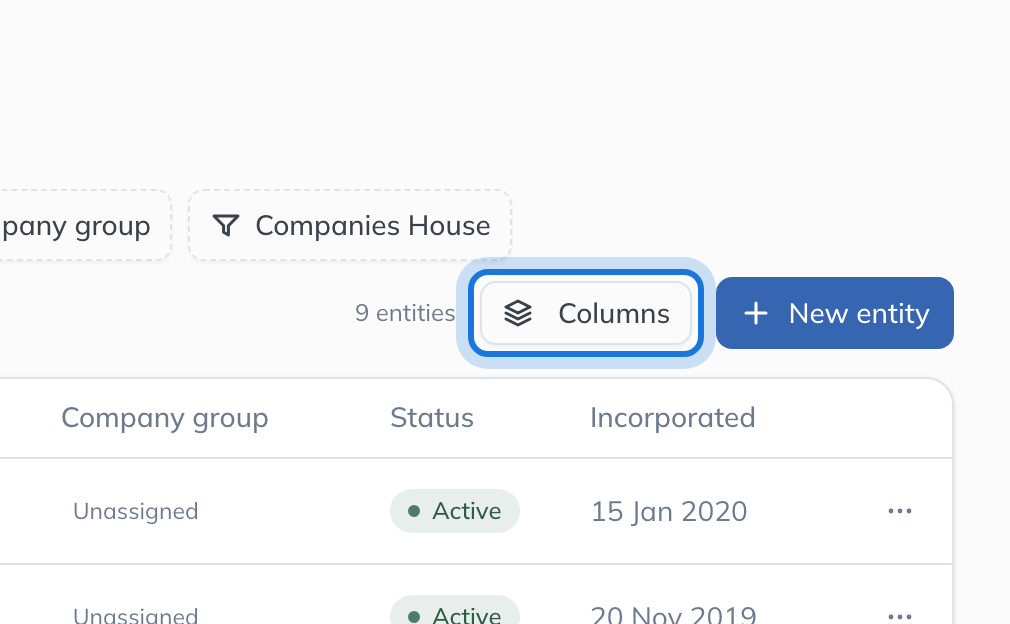The height and width of the screenshot is (624, 1010).
Task: Click the 15 Jan 2020 date cell
Action: pos(669,511)
